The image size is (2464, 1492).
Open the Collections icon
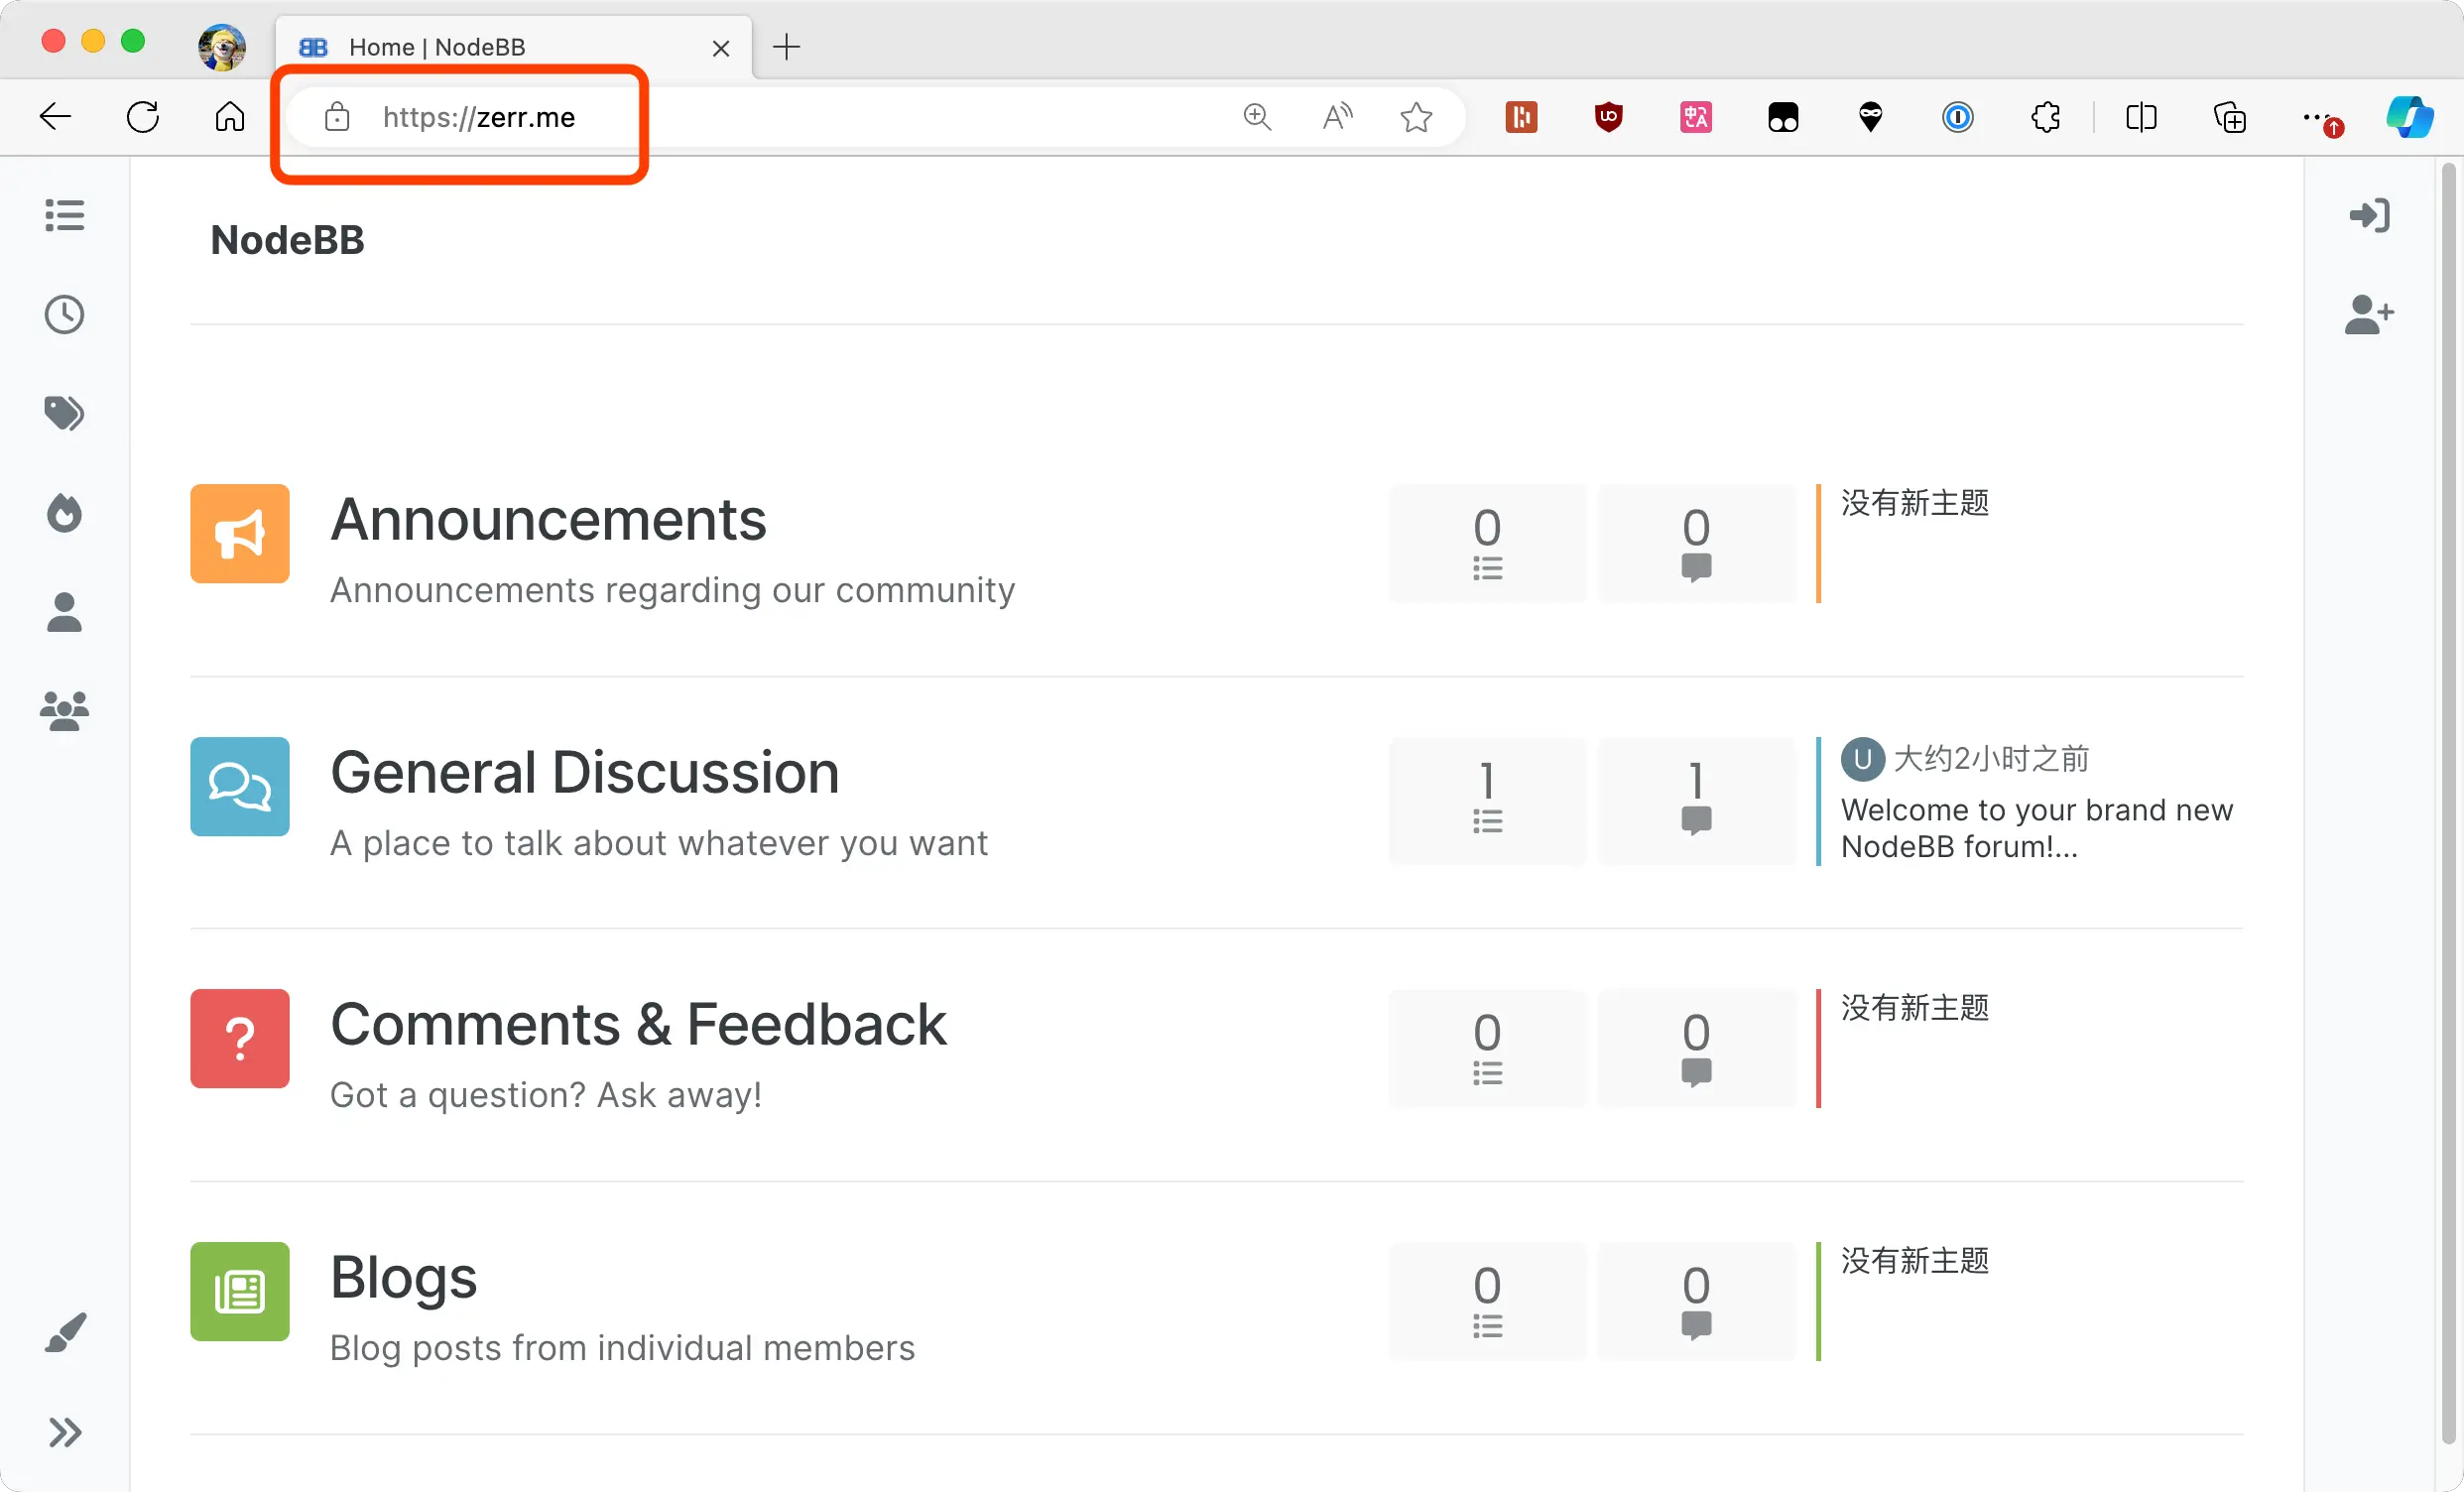point(2229,117)
